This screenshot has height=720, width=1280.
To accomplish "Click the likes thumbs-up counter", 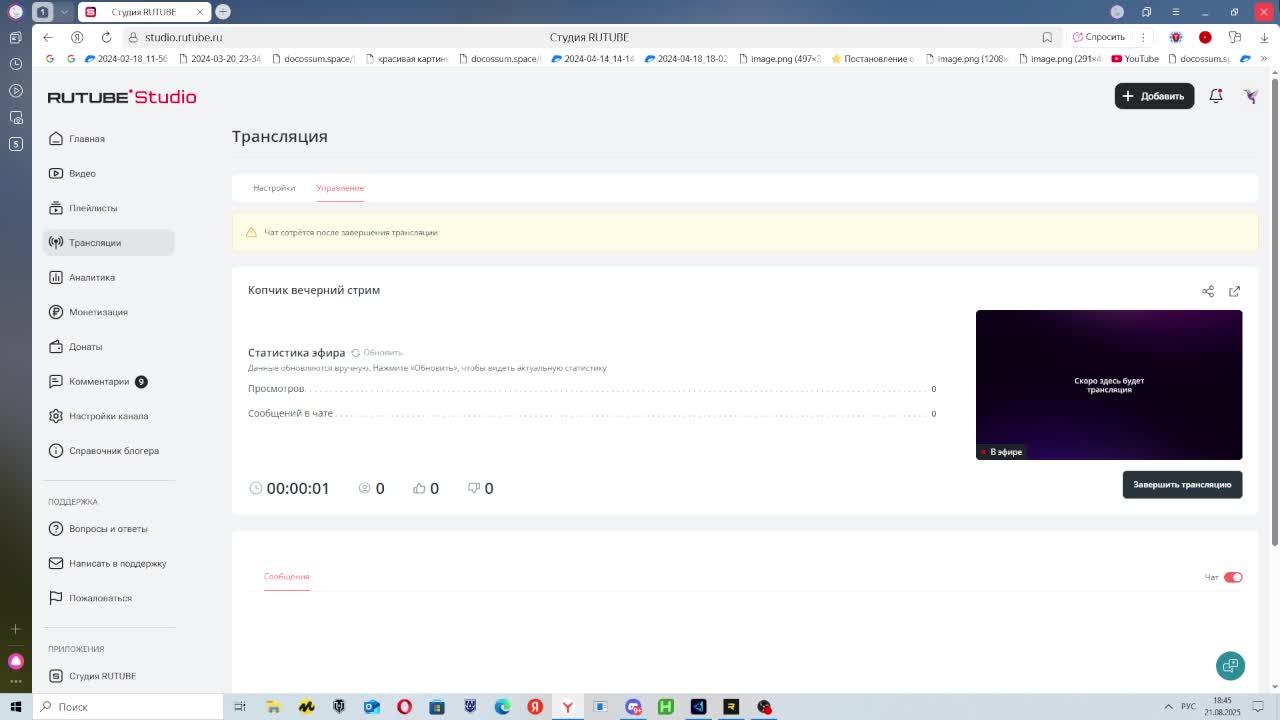I will [x=426, y=488].
